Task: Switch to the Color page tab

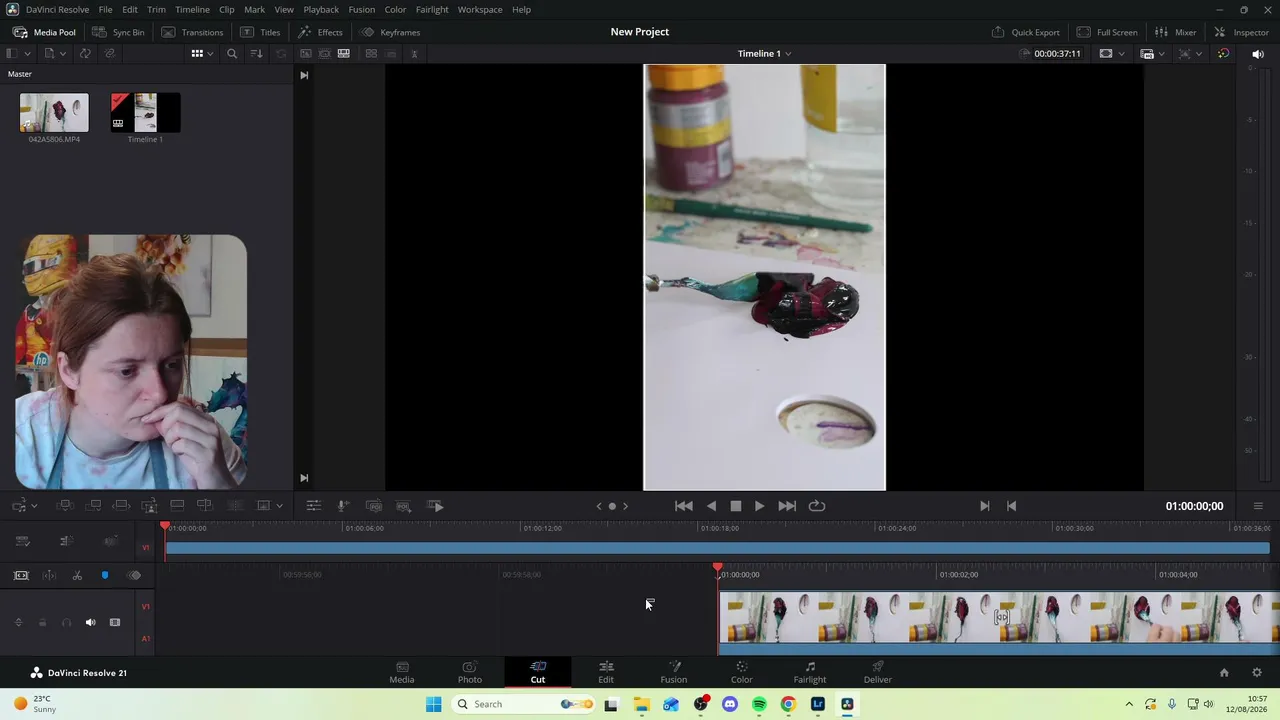Action: [x=741, y=672]
